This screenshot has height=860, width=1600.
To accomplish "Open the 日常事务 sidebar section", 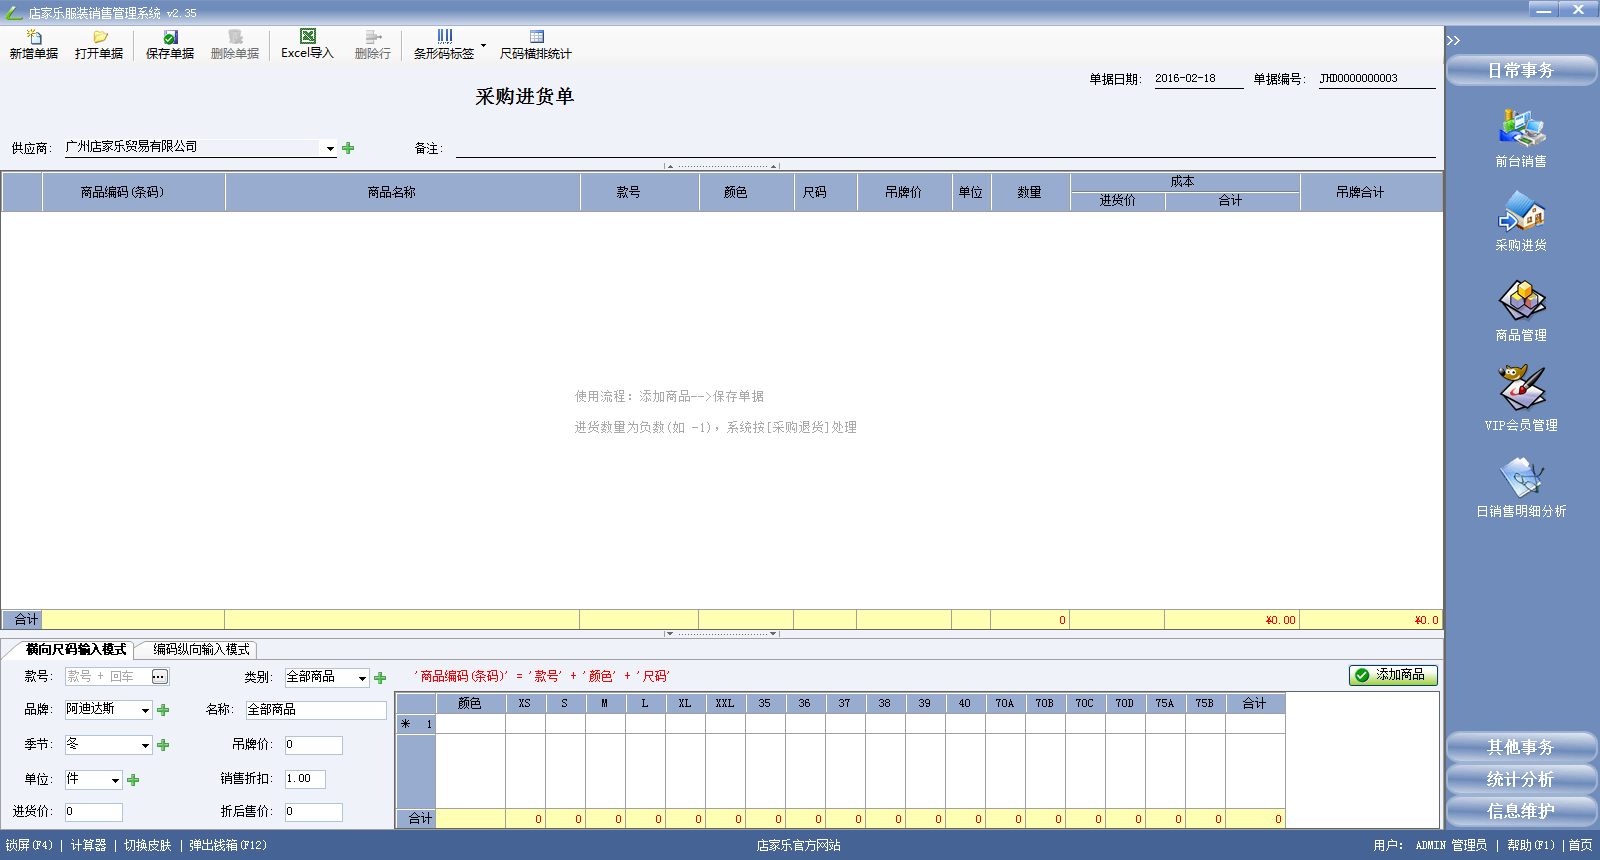I will click(x=1521, y=70).
